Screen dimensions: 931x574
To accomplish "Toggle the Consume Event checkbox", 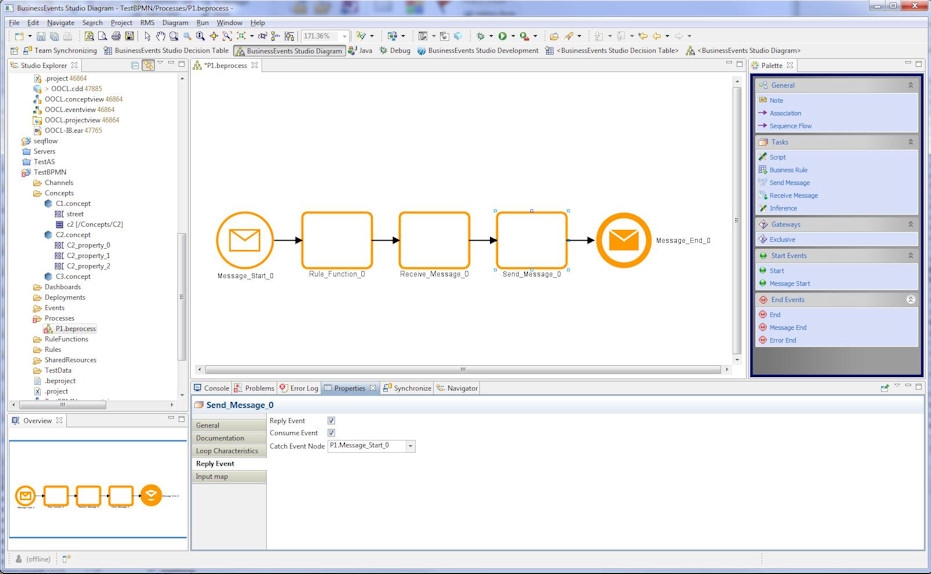I will [x=331, y=433].
